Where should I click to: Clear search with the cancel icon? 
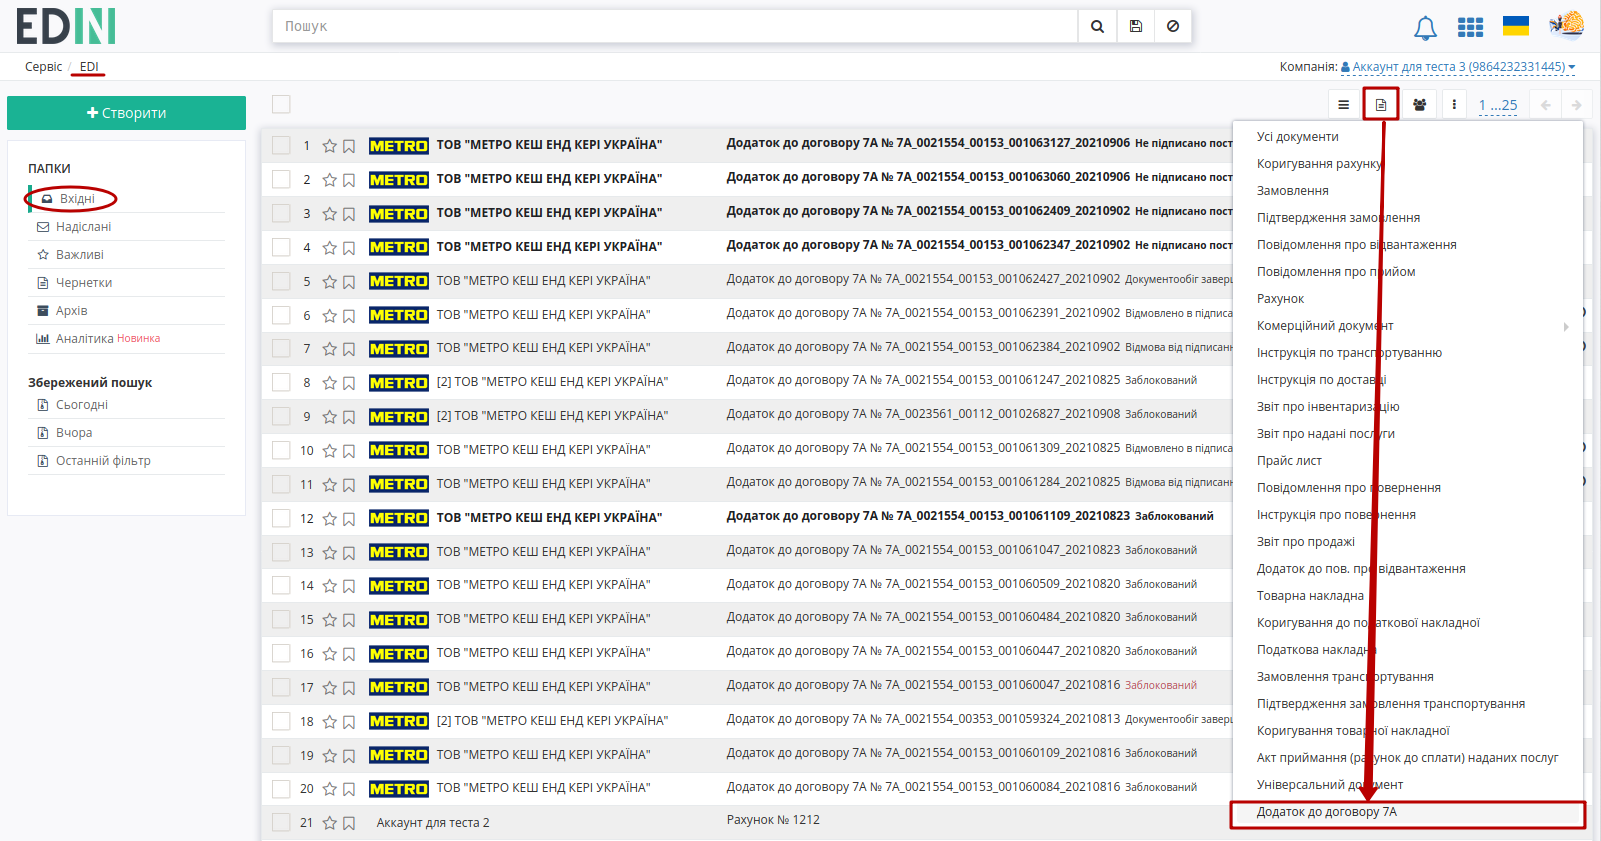click(x=1173, y=26)
